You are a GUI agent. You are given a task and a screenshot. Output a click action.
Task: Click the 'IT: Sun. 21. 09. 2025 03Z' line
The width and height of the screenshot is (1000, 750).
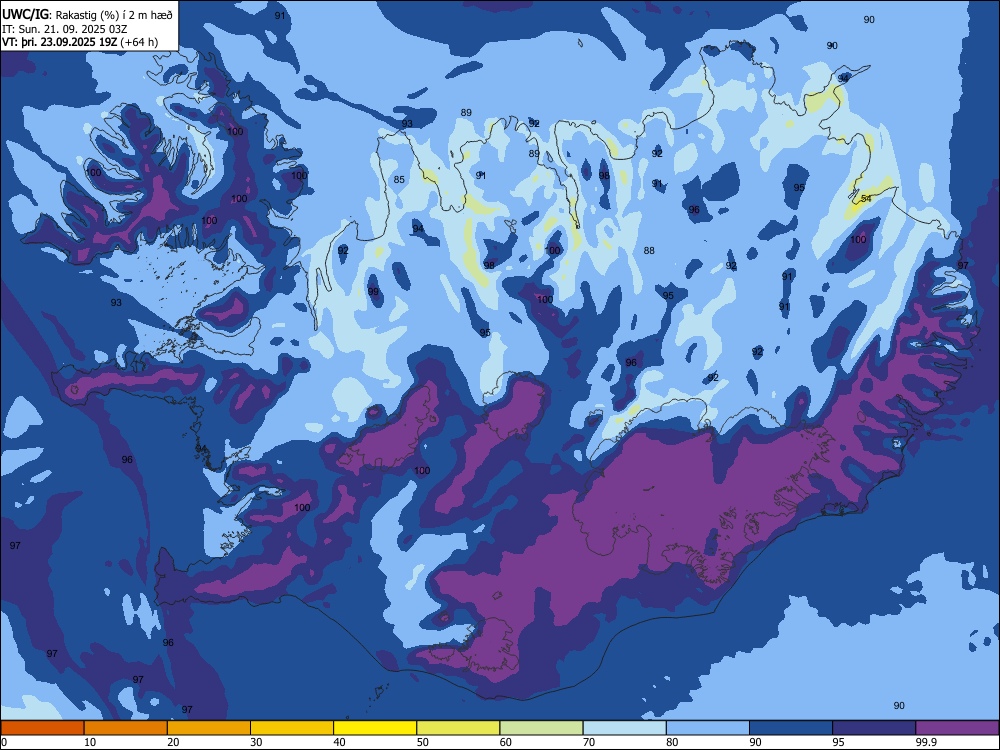[x=66, y=29]
